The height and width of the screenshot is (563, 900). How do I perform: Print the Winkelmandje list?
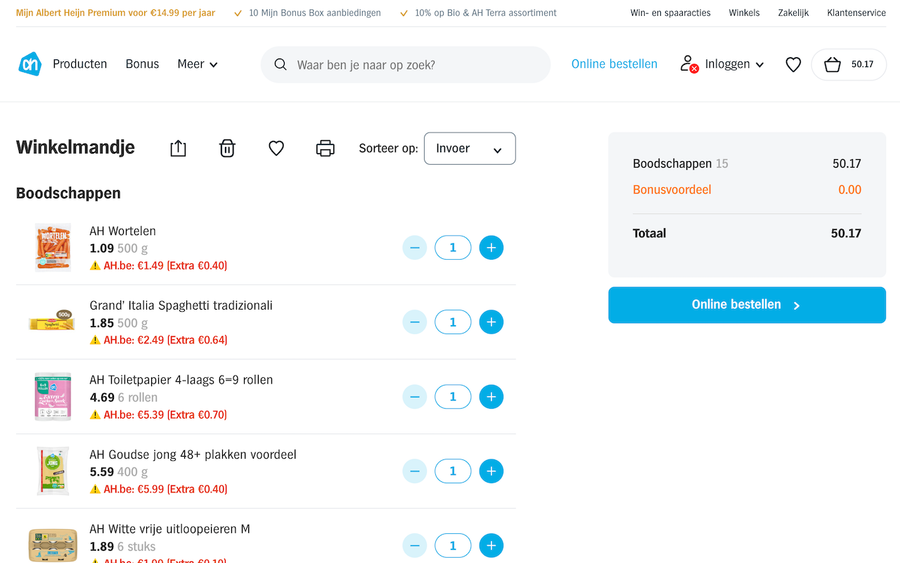click(325, 149)
